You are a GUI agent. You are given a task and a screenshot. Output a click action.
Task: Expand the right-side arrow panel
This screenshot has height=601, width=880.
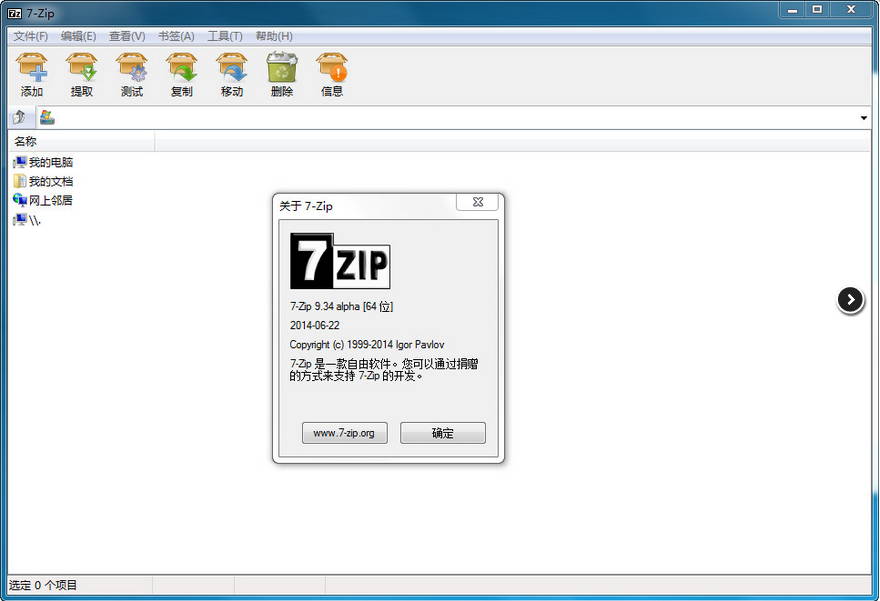point(849,300)
